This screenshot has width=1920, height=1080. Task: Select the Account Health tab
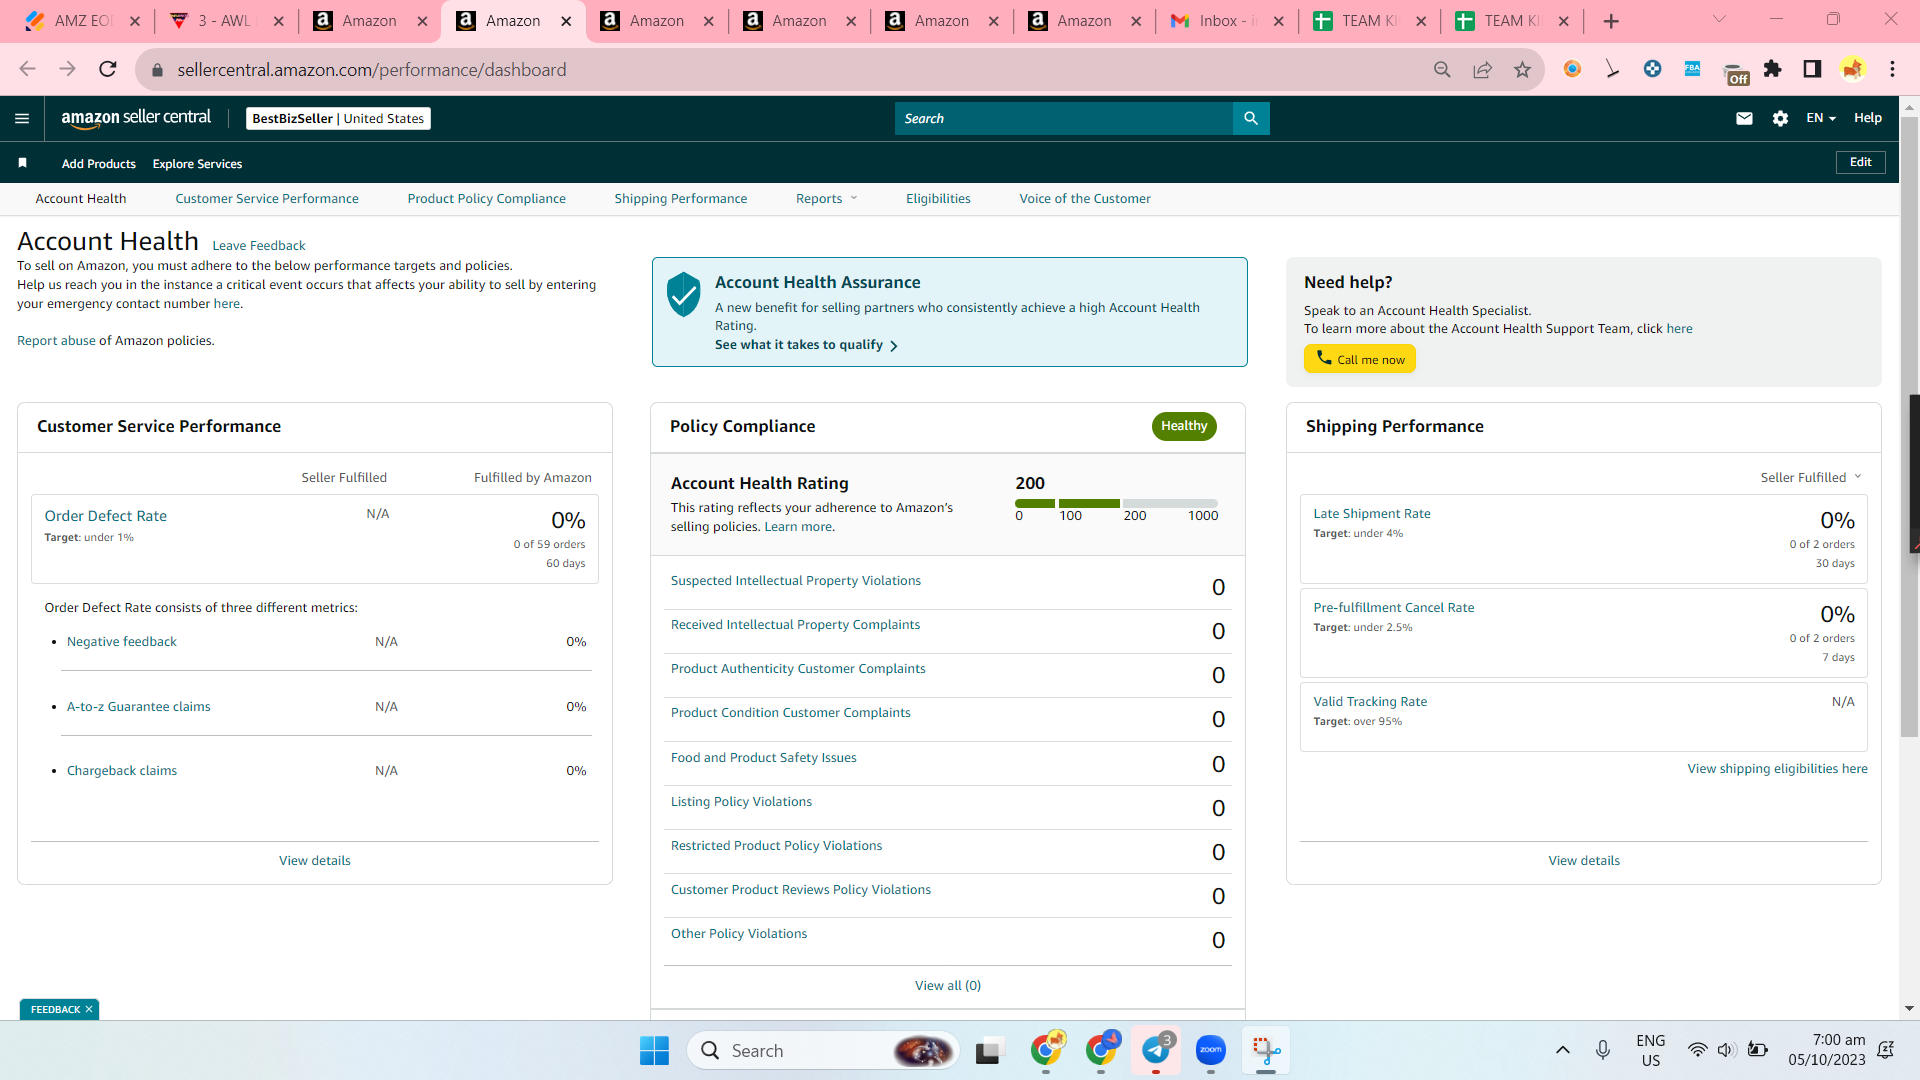coord(81,198)
